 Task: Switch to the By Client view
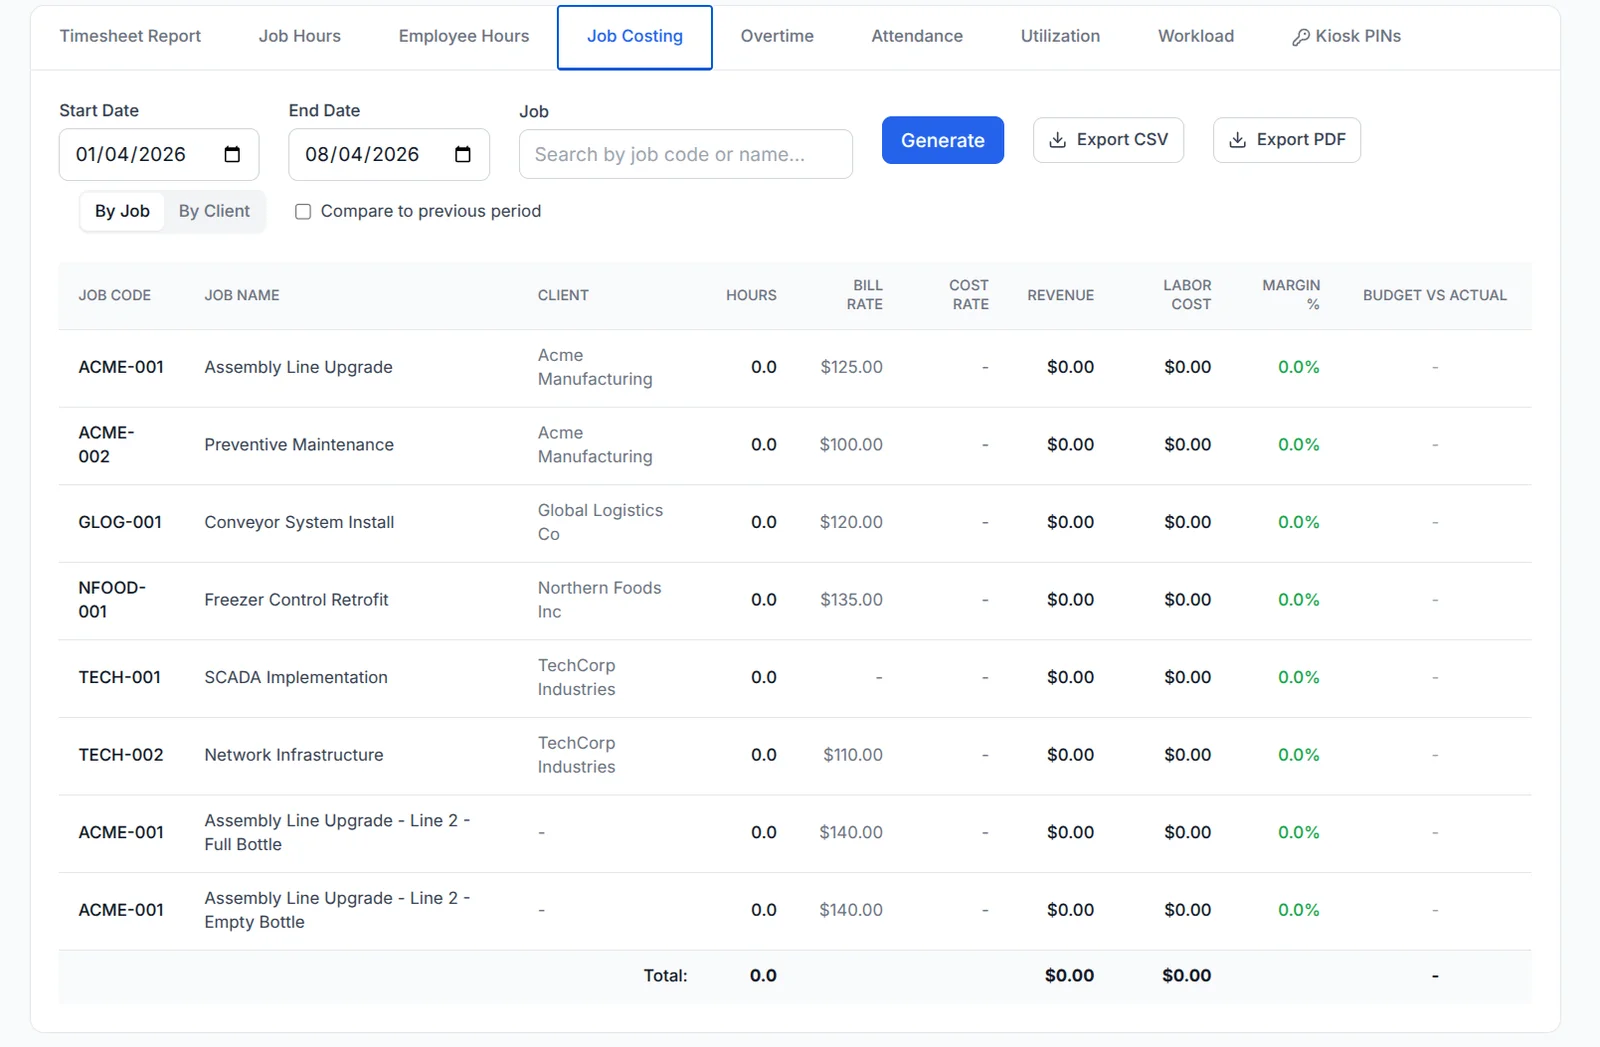pyautogui.click(x=214, y=211)
